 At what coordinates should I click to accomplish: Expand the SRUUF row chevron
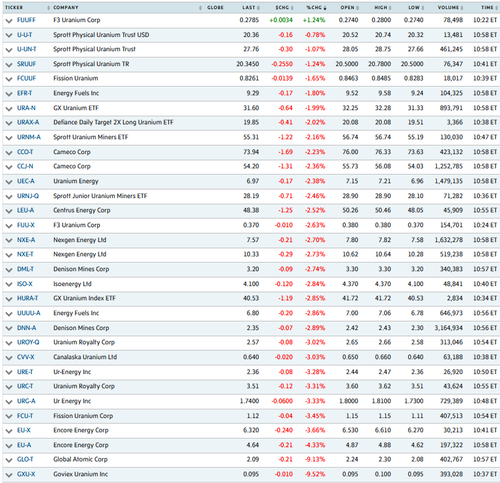click(x=9, y=65)
